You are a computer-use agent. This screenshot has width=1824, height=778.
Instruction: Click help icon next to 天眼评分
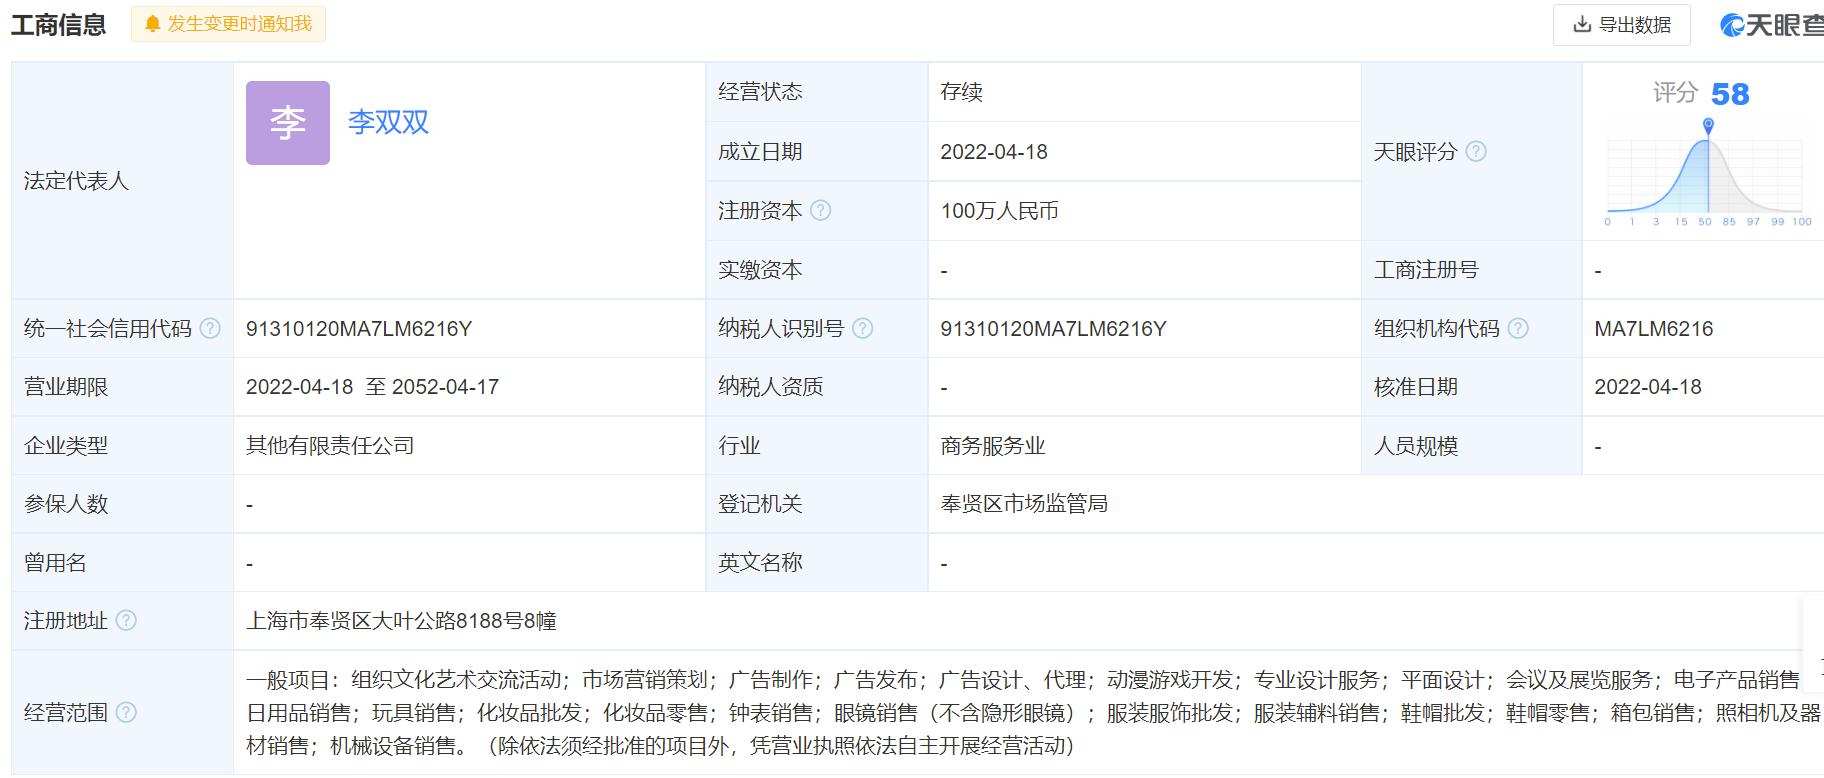pos(1476,152)
